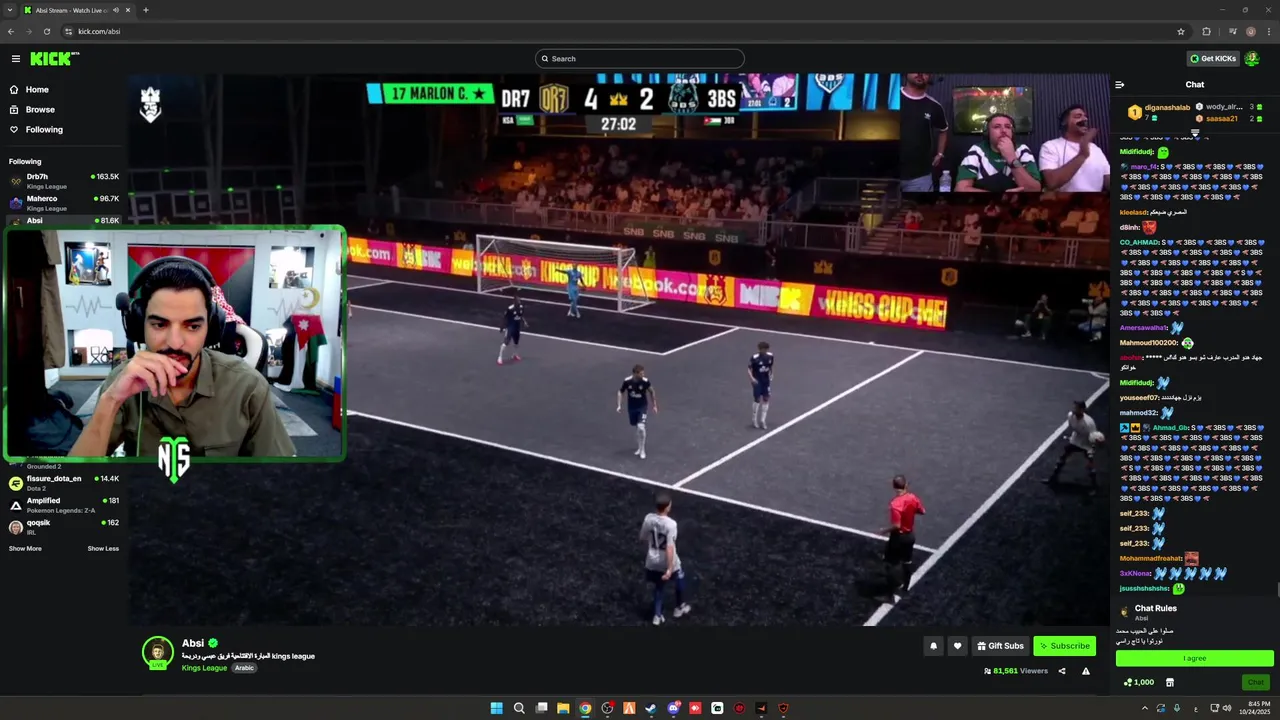
Task: Open Windows taskbar Search
Action: tap(519, 708)
